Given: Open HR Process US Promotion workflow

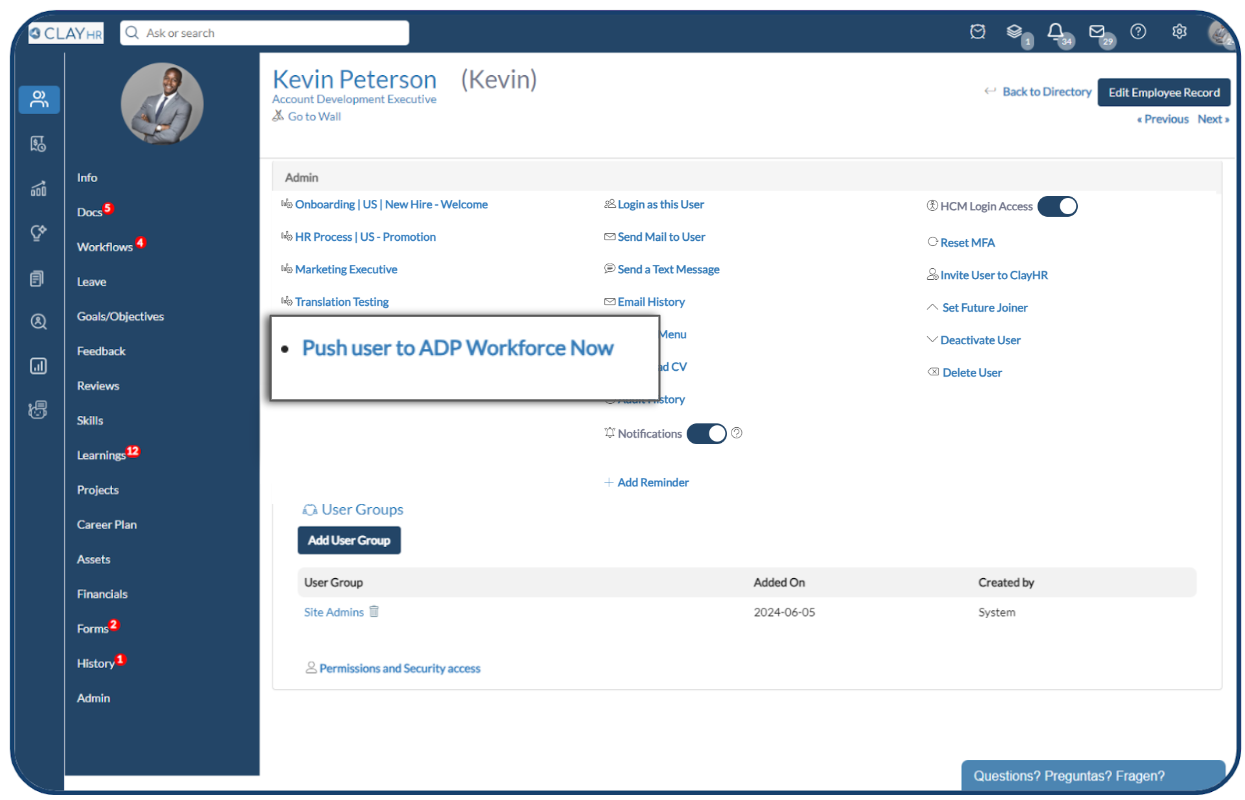Looking at the screenshot, I should pos(365,237).
